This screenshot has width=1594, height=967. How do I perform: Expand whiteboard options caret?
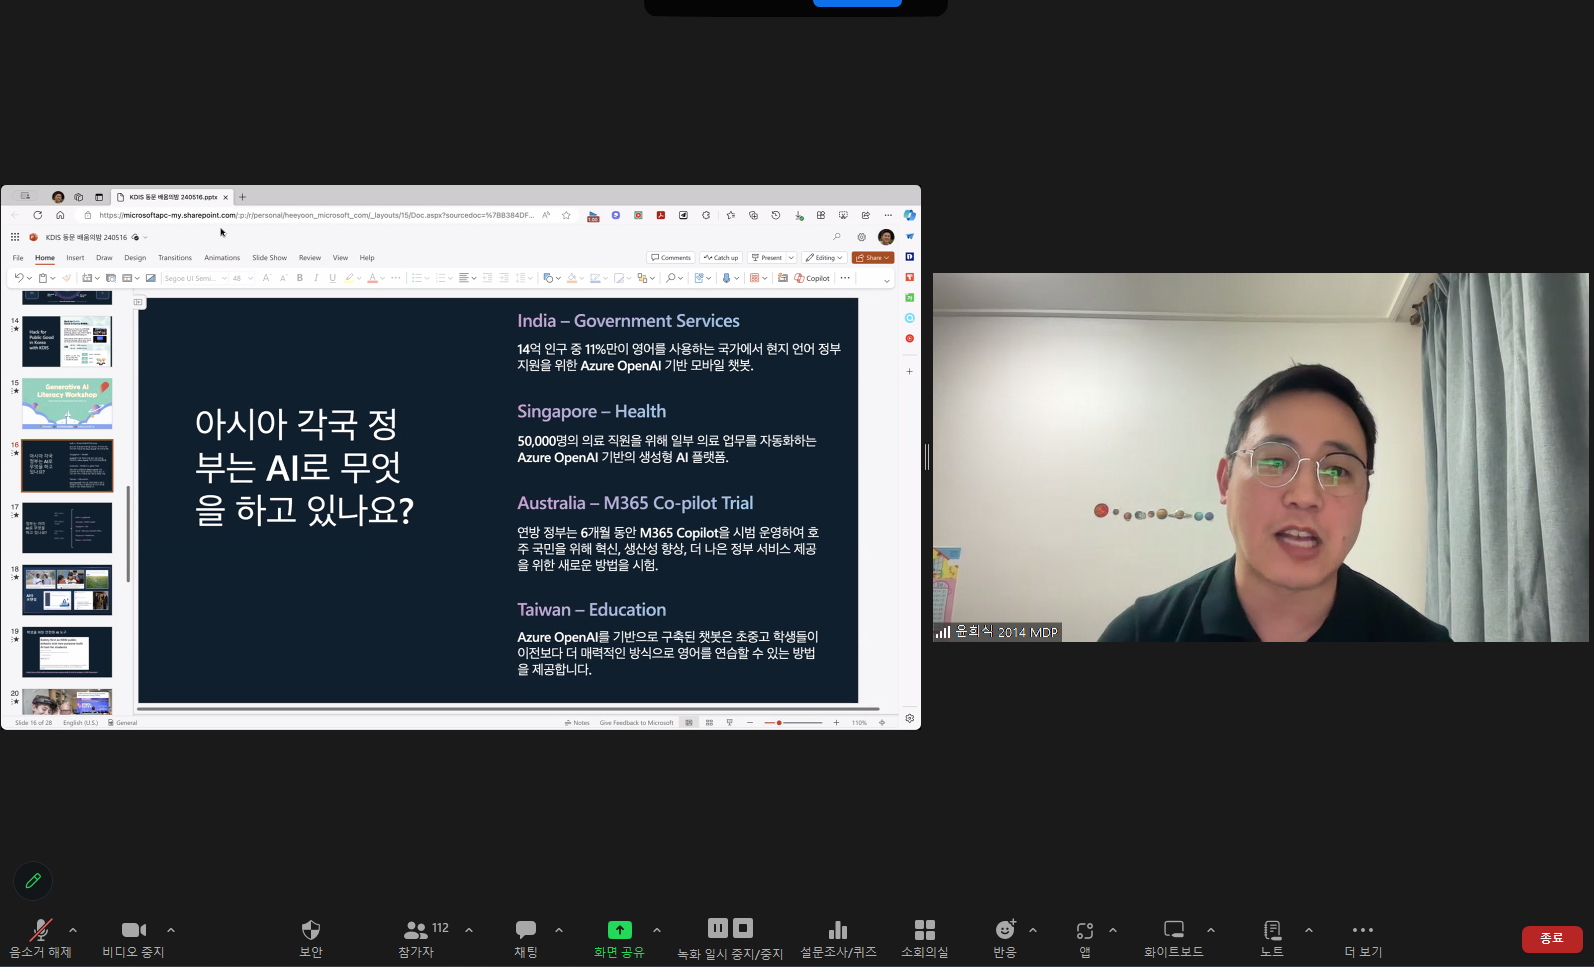(1211, 930)
